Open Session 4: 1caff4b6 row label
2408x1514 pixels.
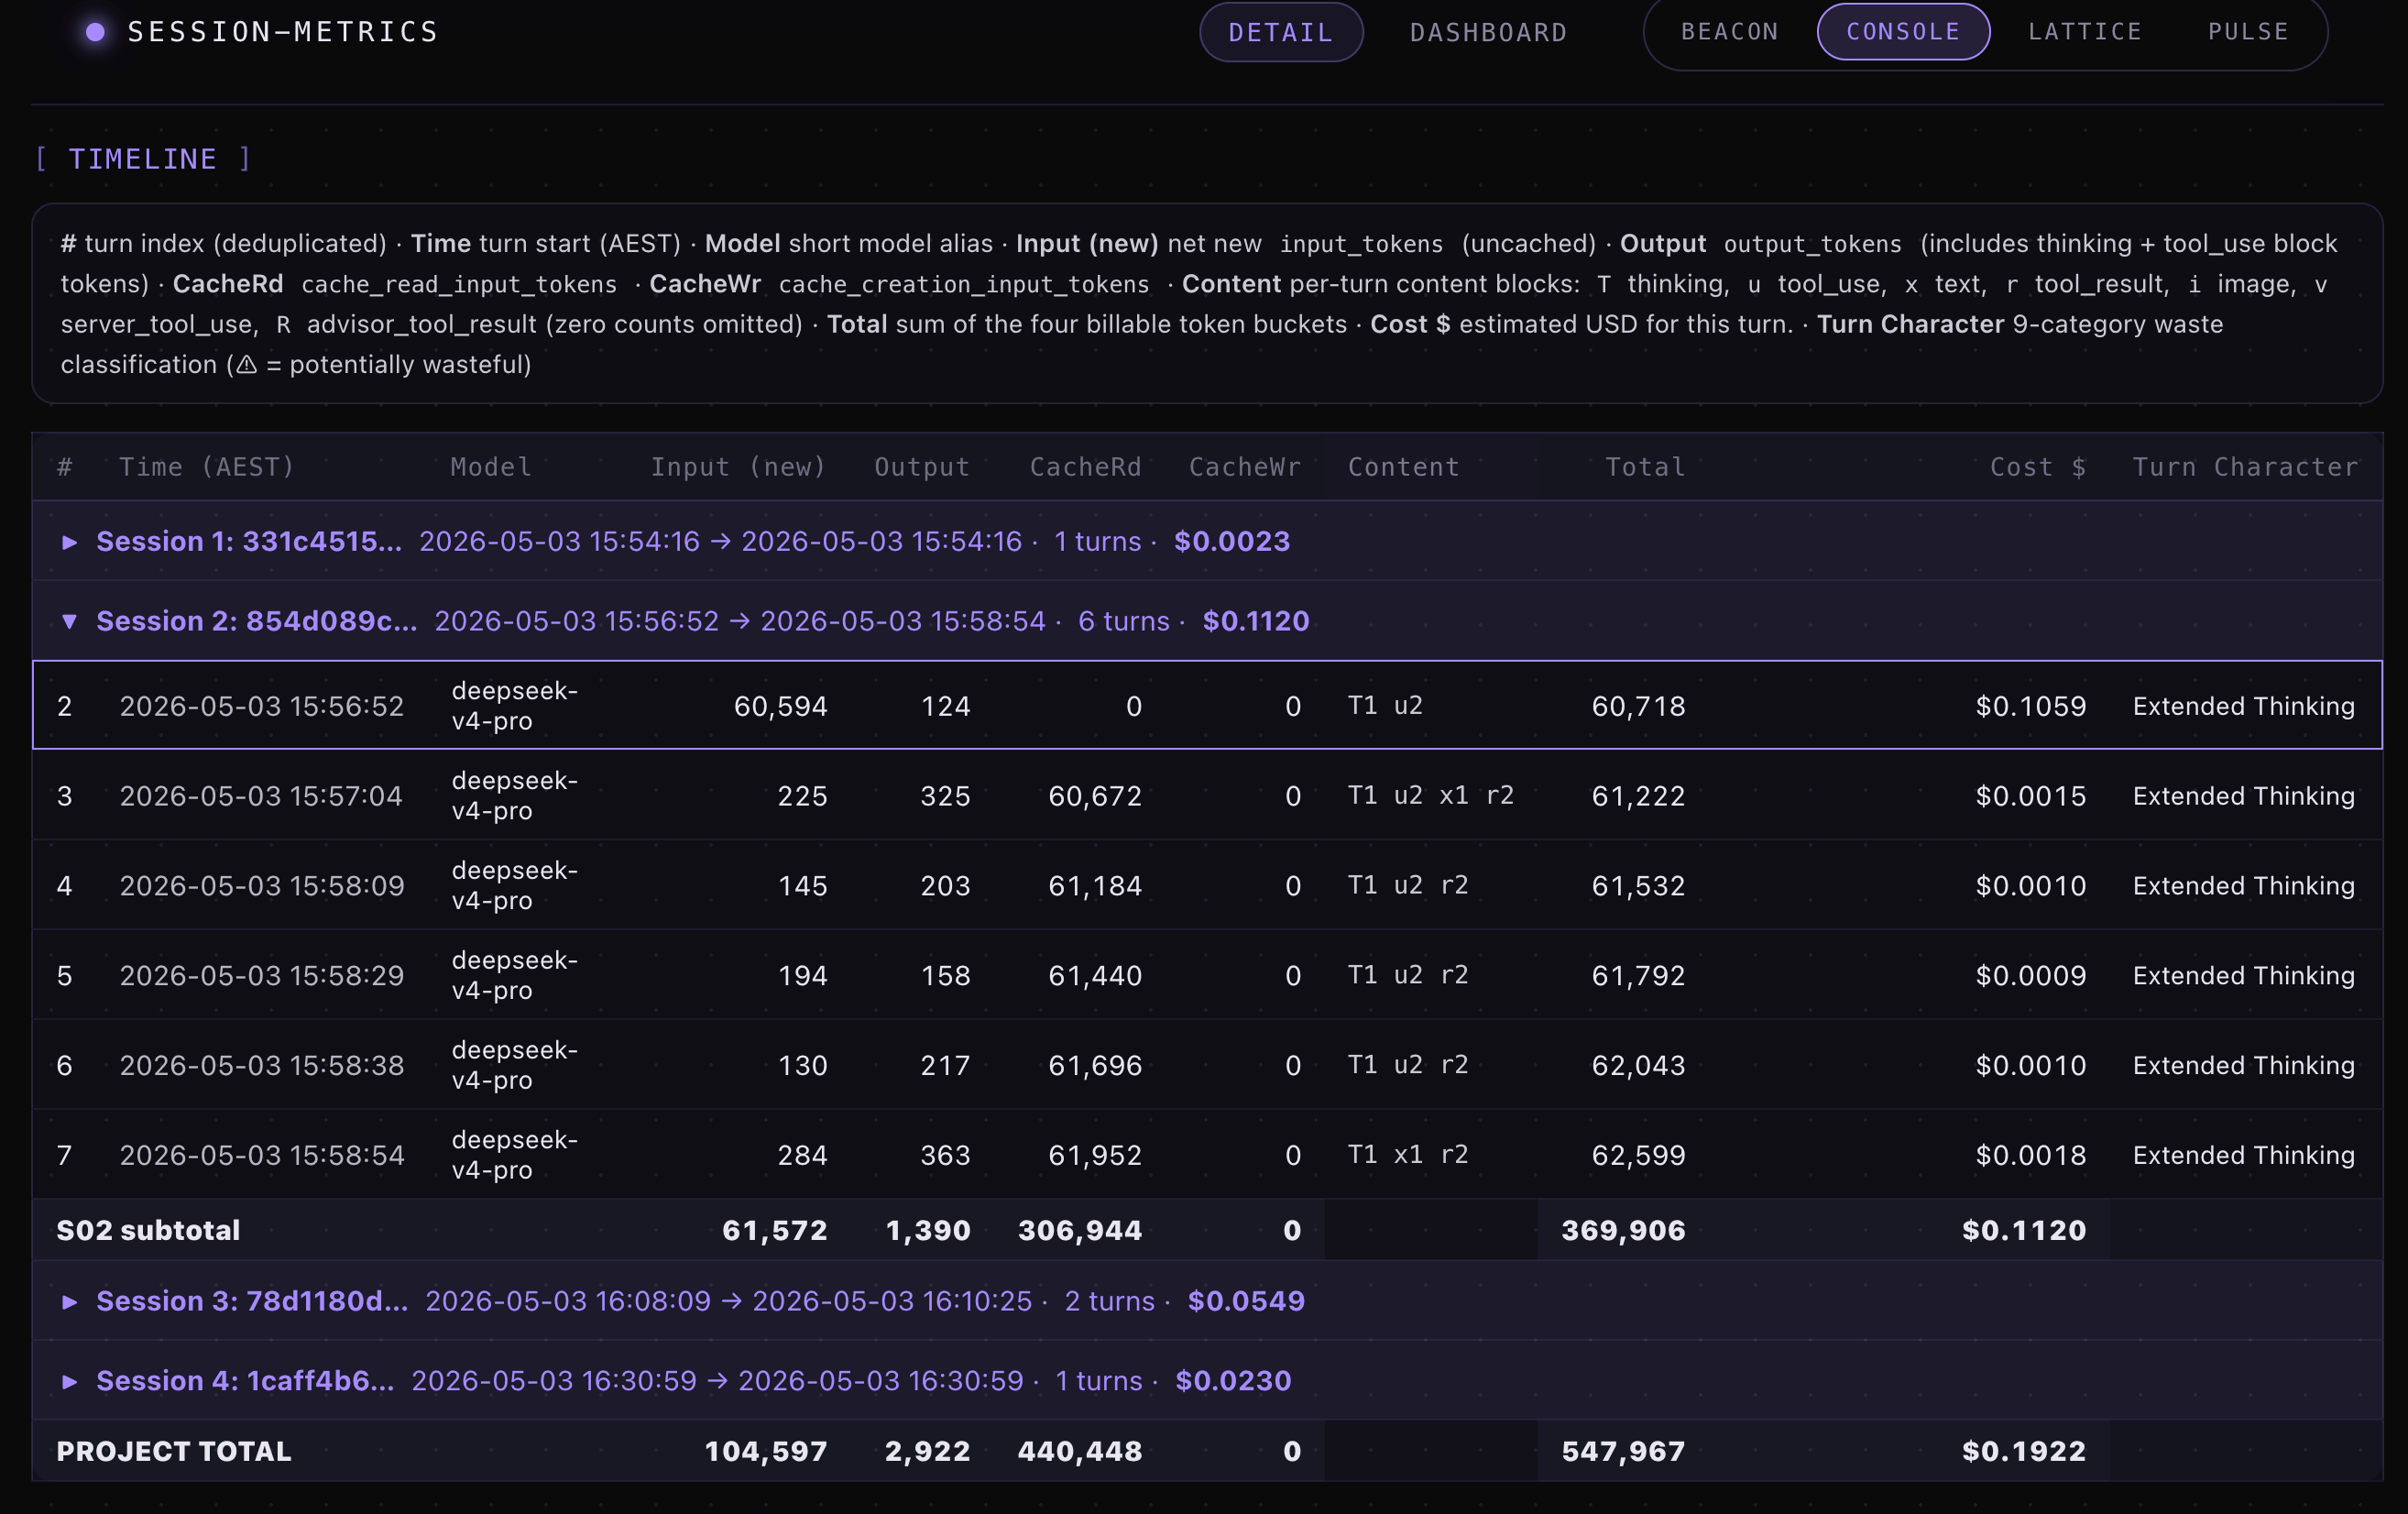pos(245,1382)
